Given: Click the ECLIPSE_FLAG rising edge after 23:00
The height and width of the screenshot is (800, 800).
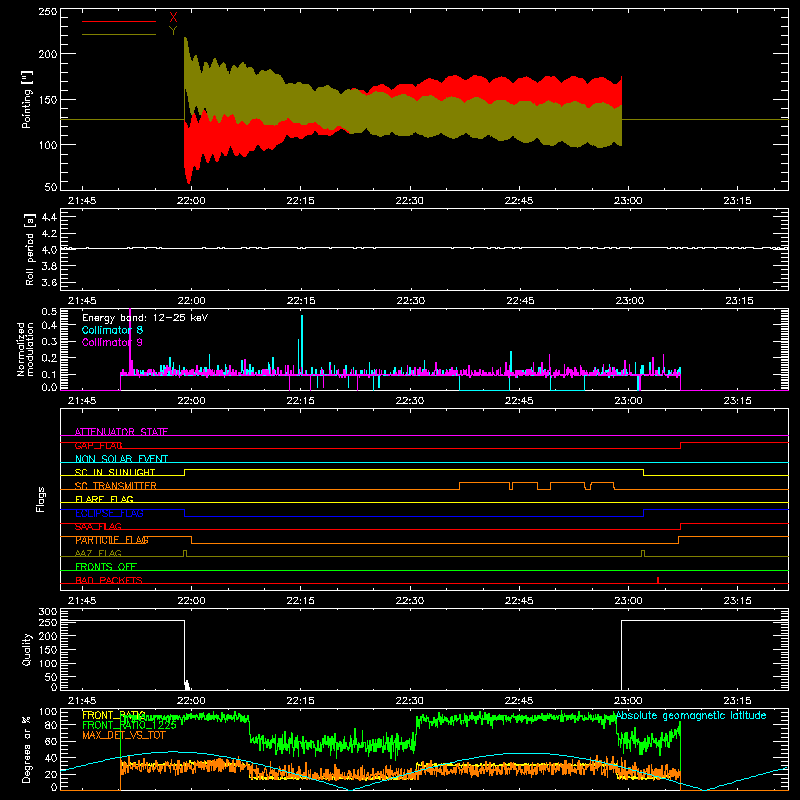Looking at the screenshot, I should pos(643,513).
